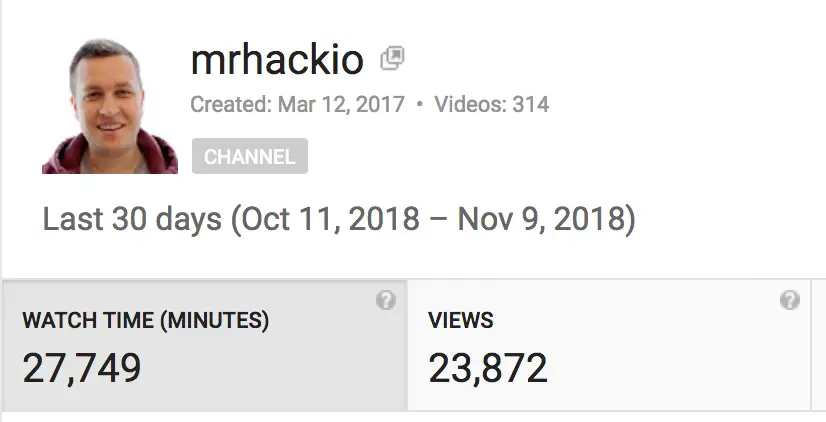826x422 pixels.
Task: Click the 314 video count
Action: point(531,105)
